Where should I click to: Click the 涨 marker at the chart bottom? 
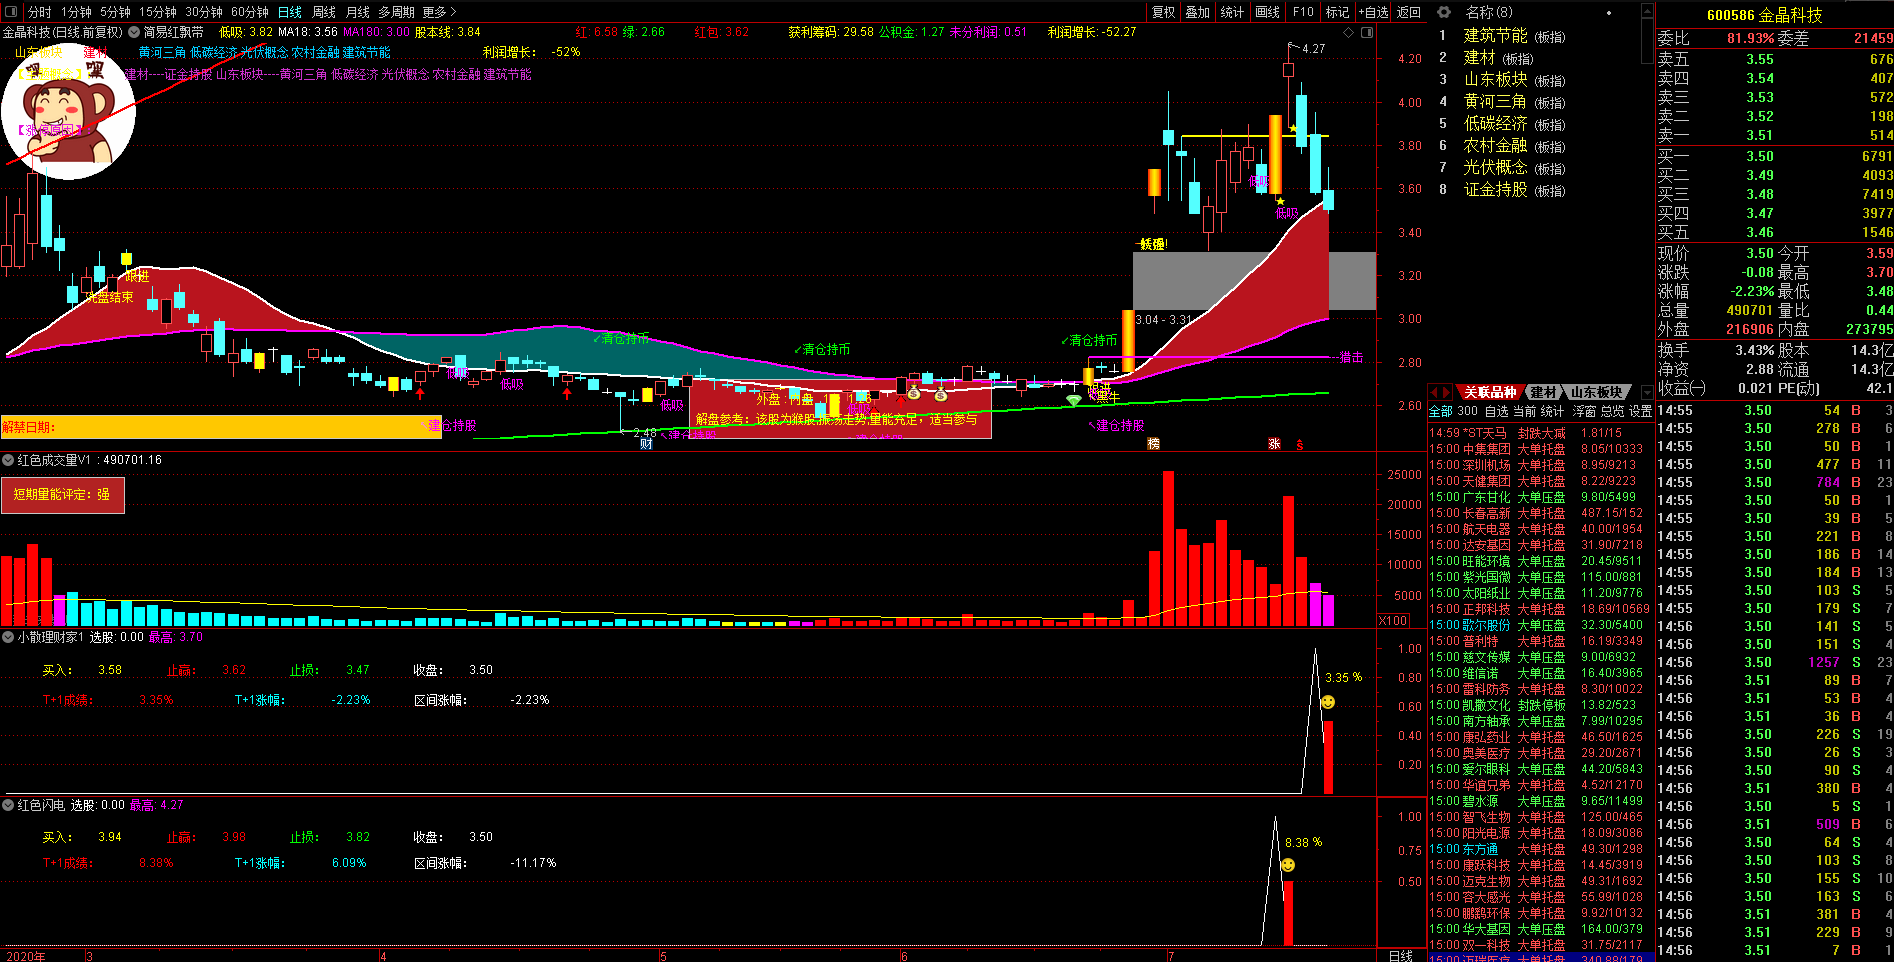tap(1274, 443)
